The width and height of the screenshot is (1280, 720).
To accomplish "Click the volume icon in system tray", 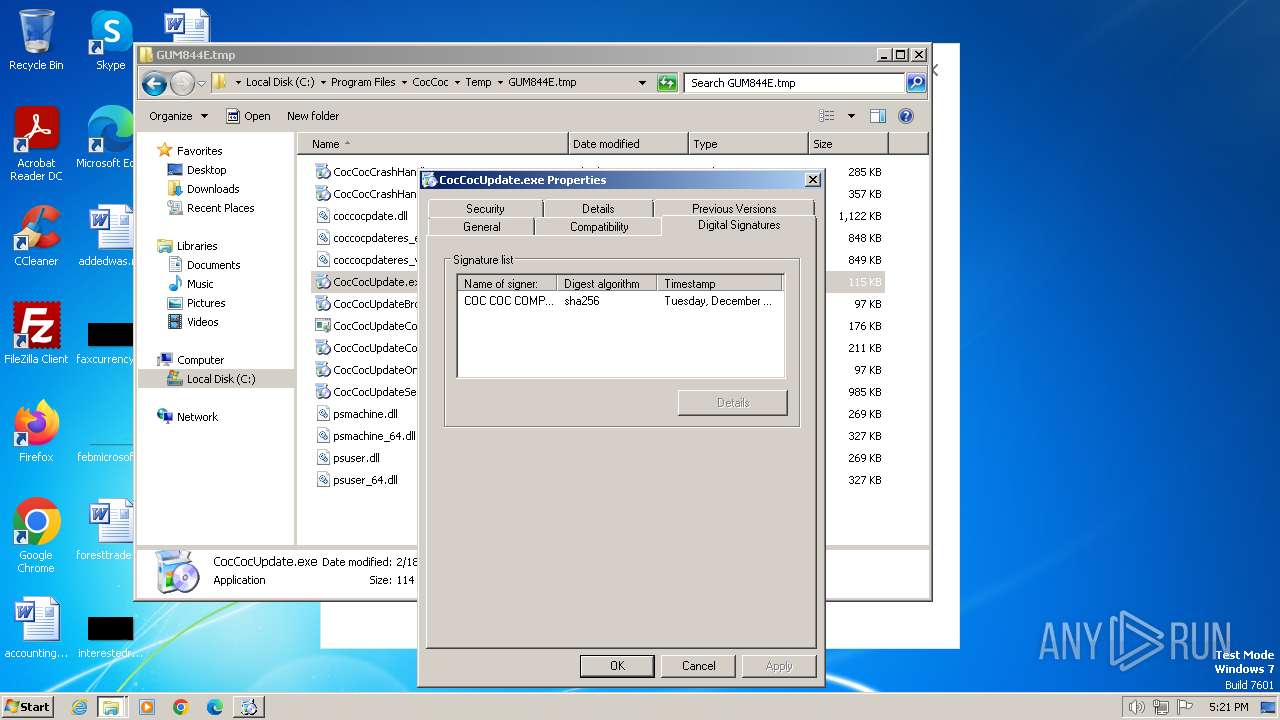I will click(1136, 707).
